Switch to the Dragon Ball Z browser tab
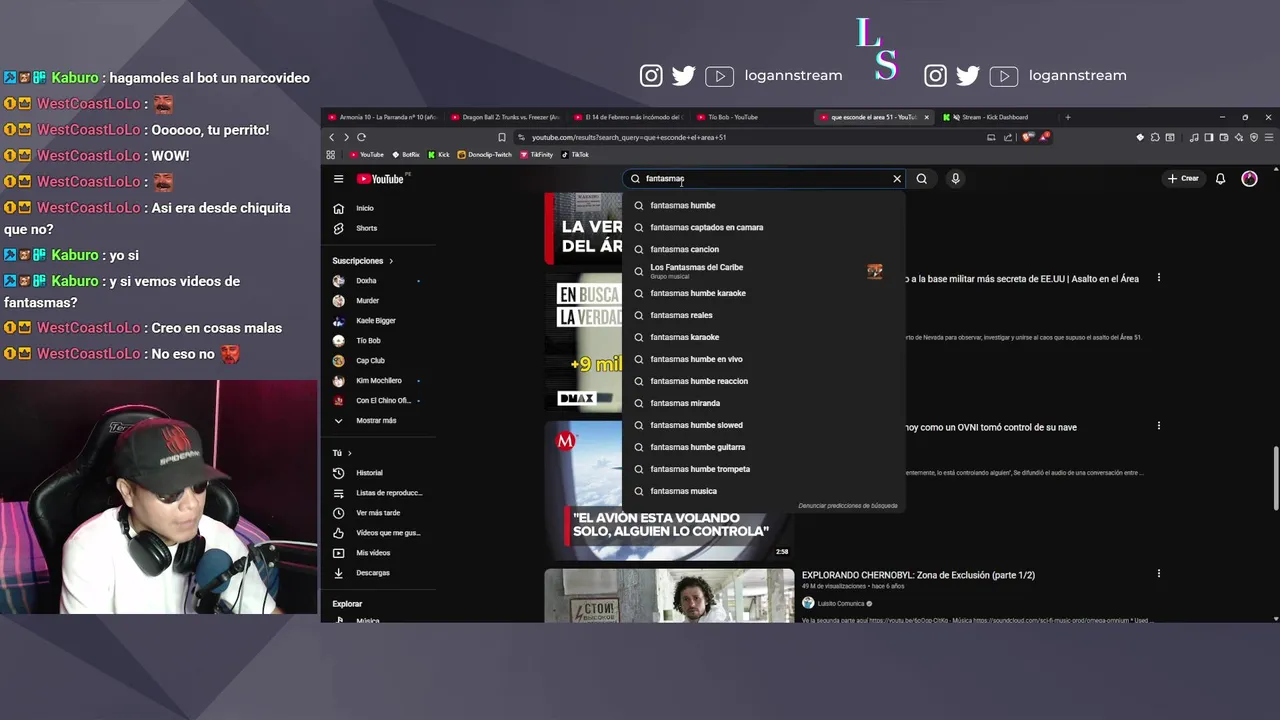Viewport: 1280px width, 720px height. click(x=505, y=117)
